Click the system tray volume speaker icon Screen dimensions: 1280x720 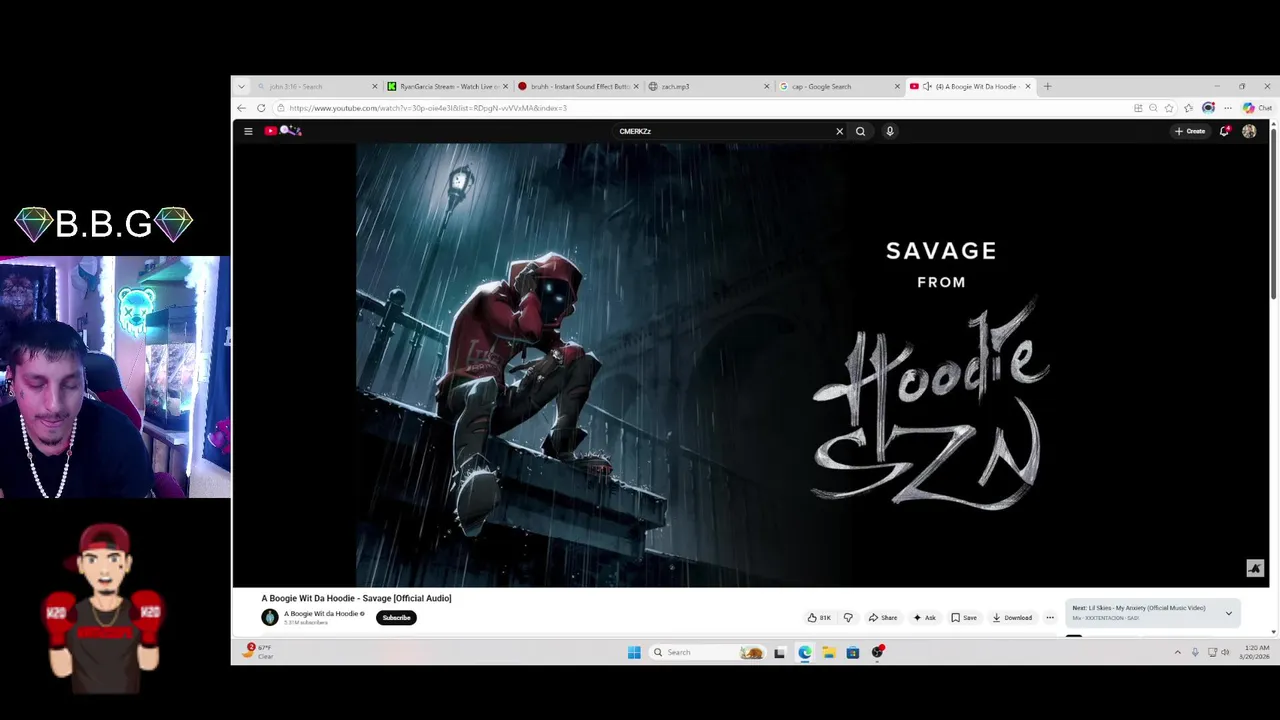tap(1225, 652)
